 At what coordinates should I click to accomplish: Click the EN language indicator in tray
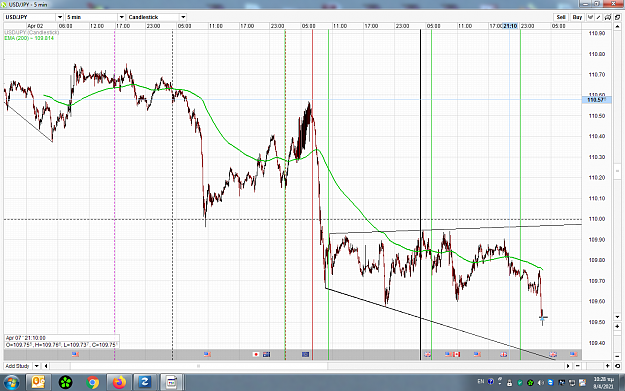pos(481,382)
